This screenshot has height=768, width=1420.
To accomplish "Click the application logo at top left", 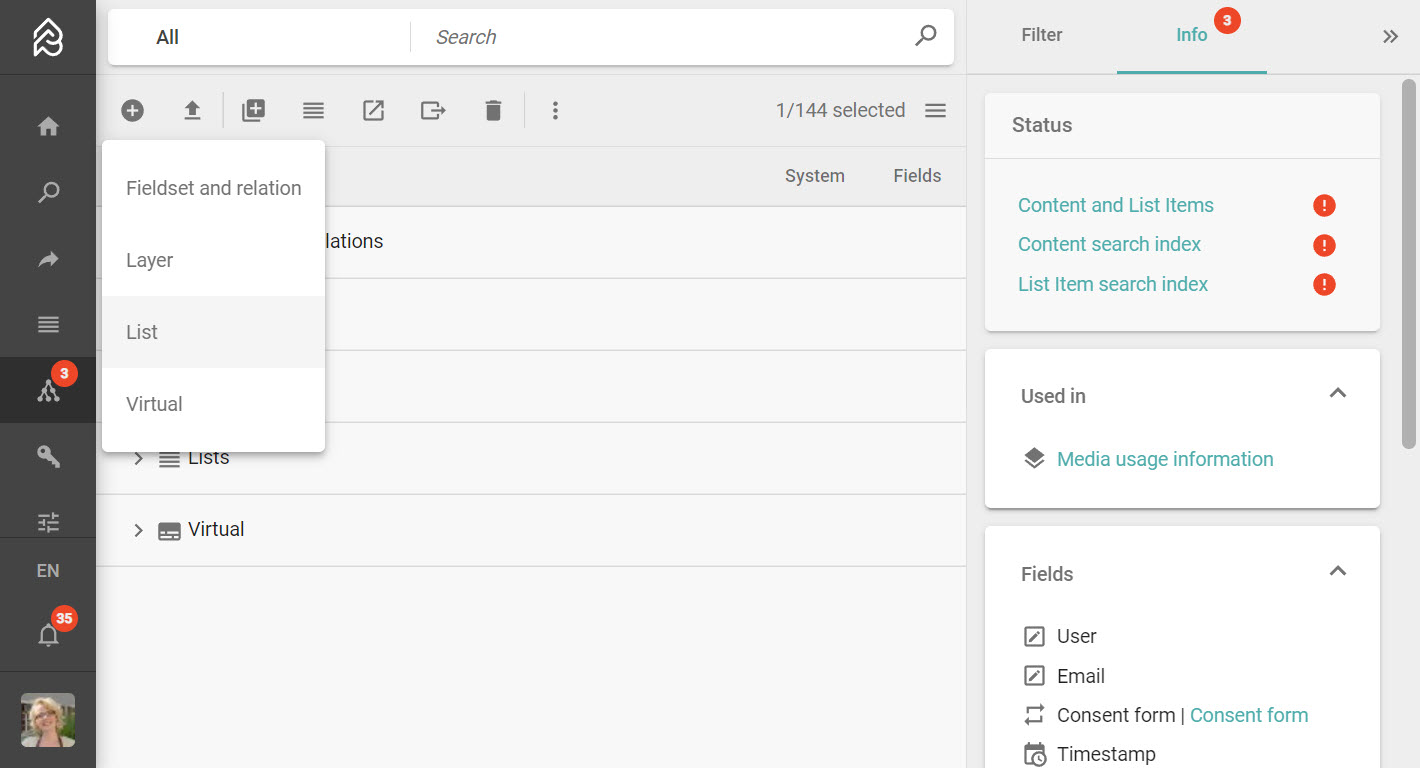I will click(48, 37).
